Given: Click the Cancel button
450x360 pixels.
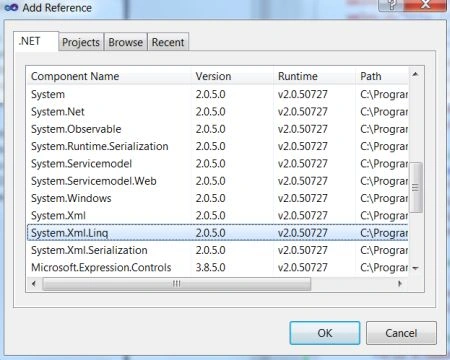Looking at the screenshot, I should [401, 333].
